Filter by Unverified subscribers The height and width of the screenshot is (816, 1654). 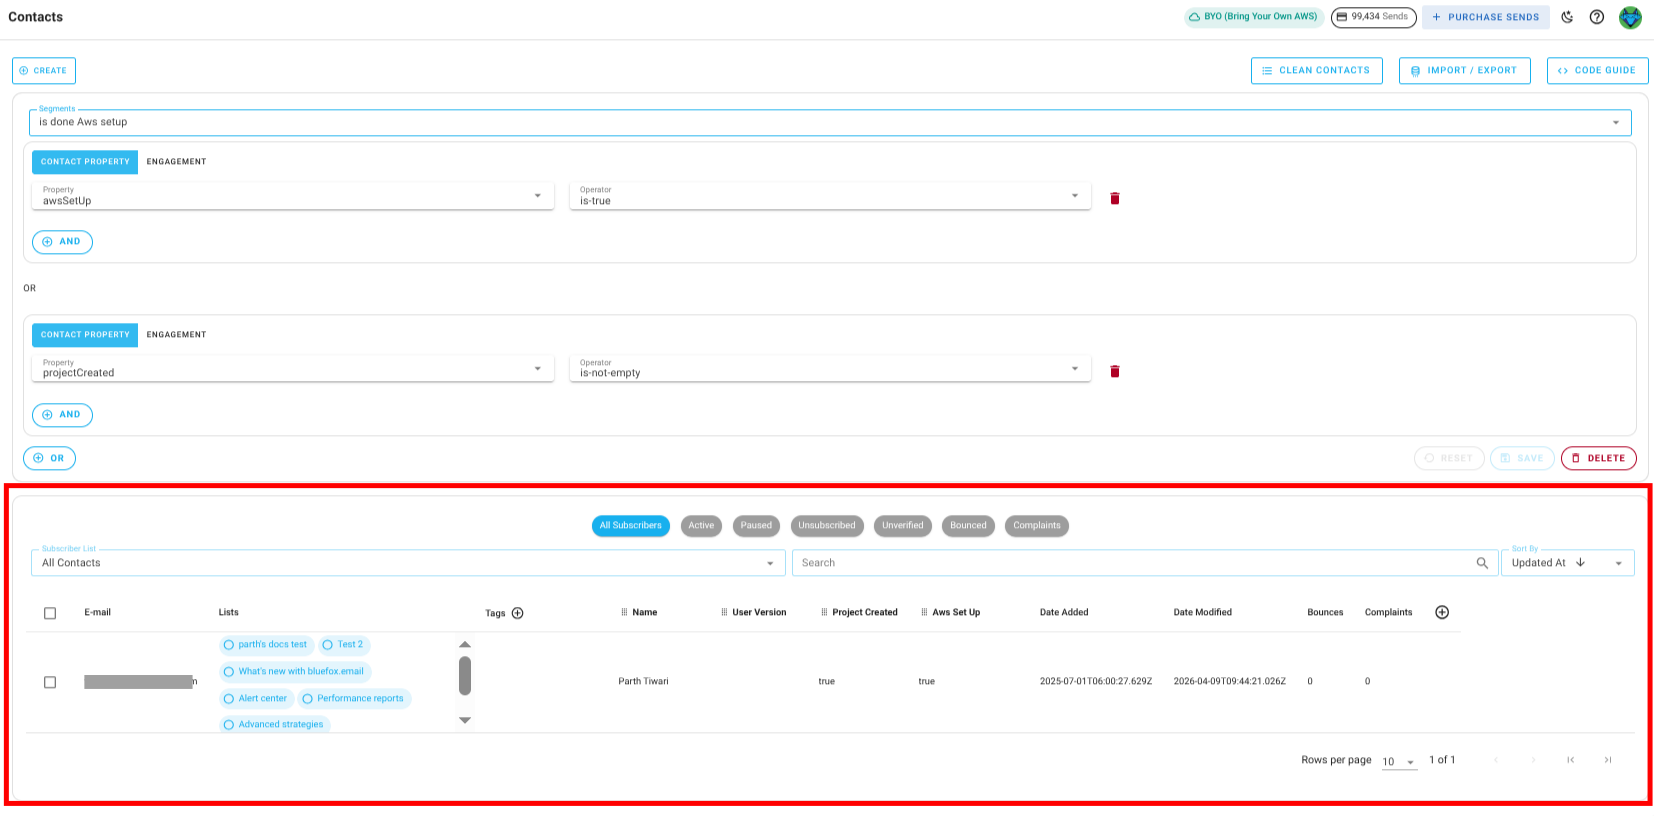[903, 526]
